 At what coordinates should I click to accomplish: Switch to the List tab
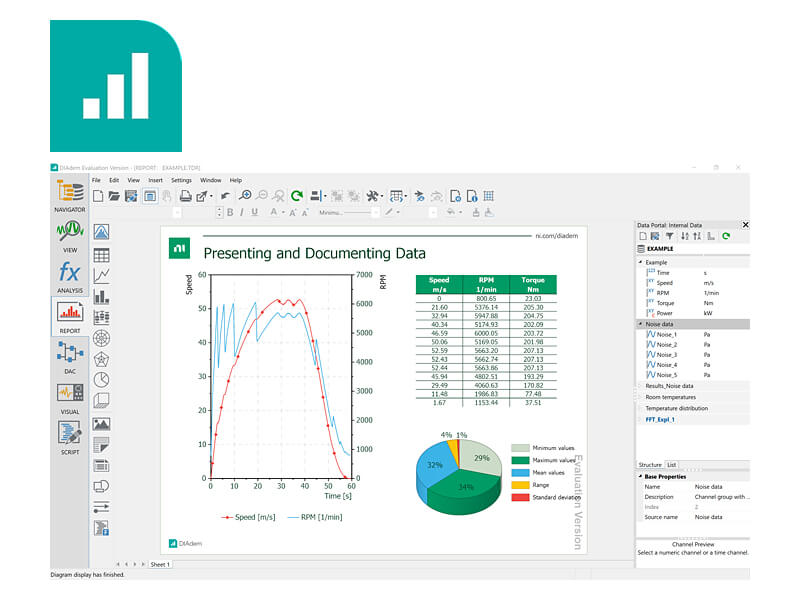coord(671,465)
